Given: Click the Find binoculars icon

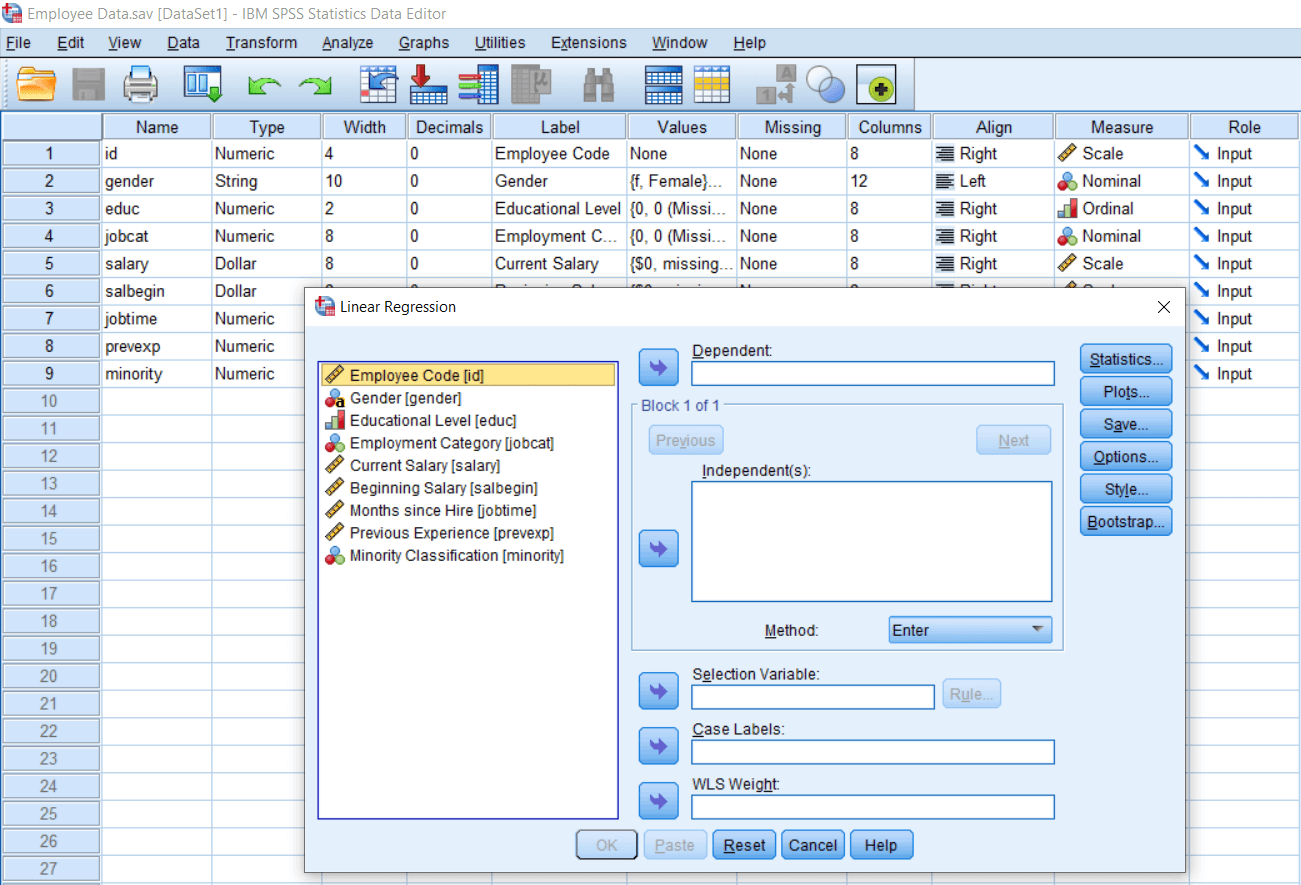Looking at the screenshot, I should [599, 85].
